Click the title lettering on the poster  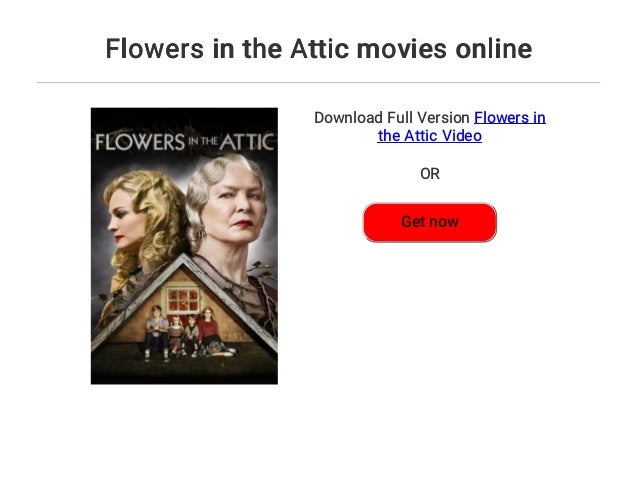pyautogui.click(x=184, y=142)
